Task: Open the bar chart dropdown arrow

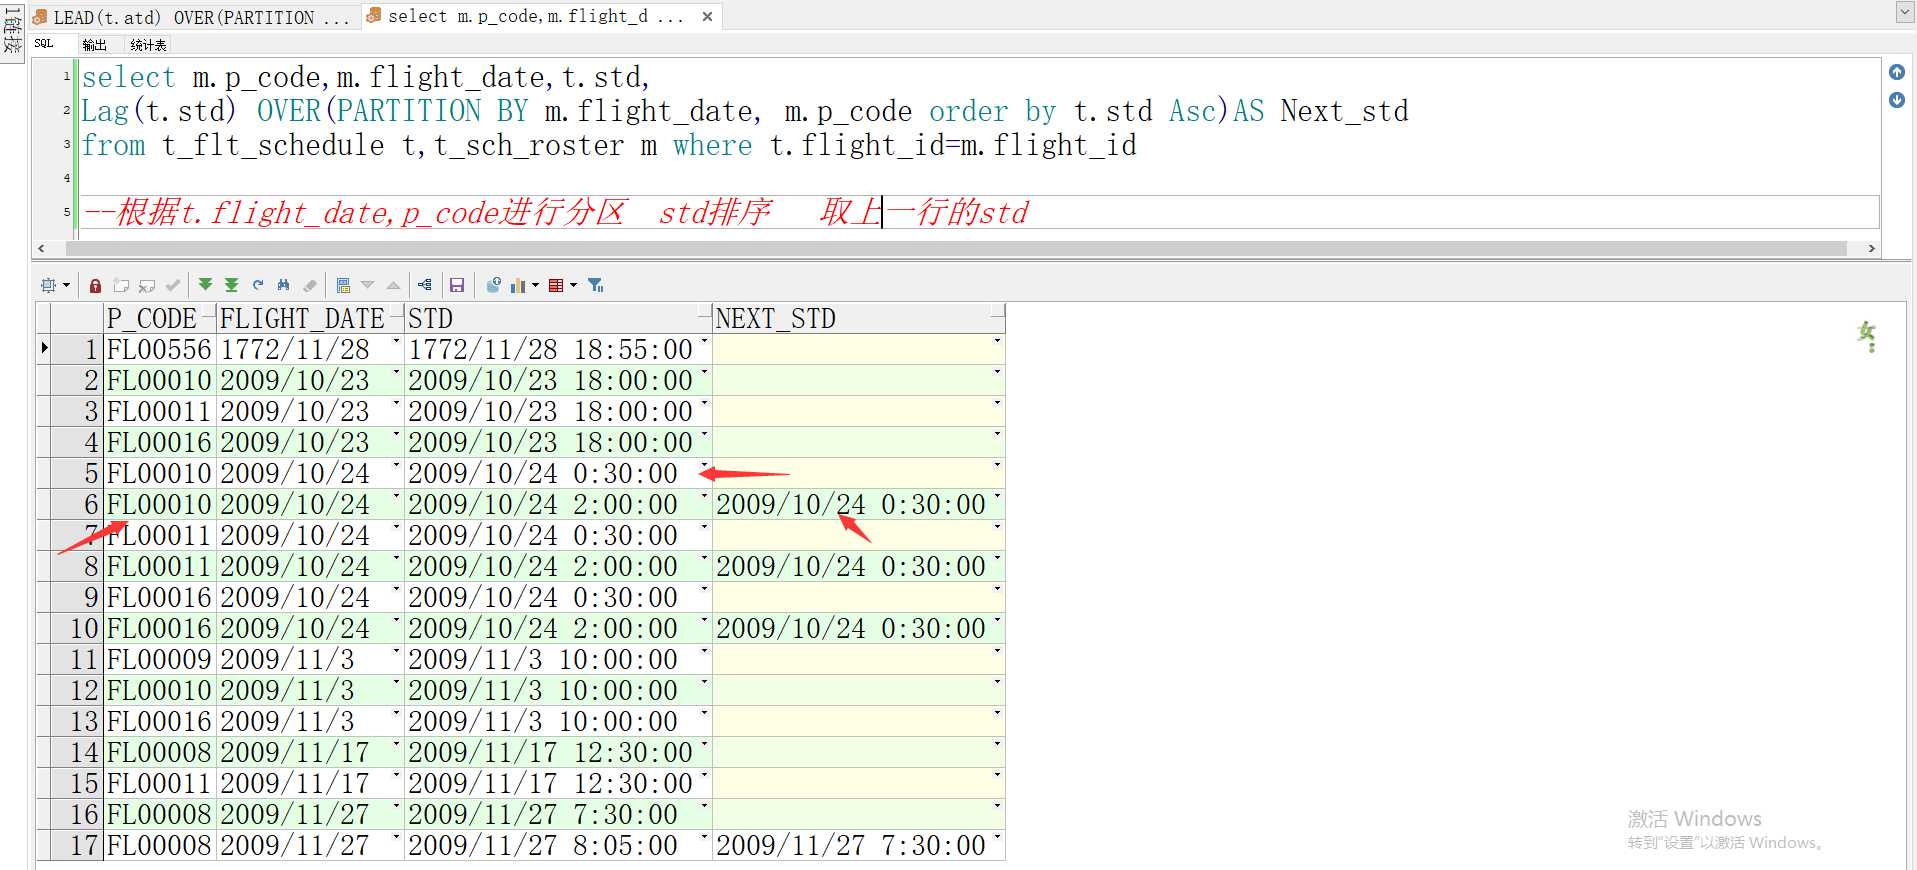Action: [x=535, y=285]
